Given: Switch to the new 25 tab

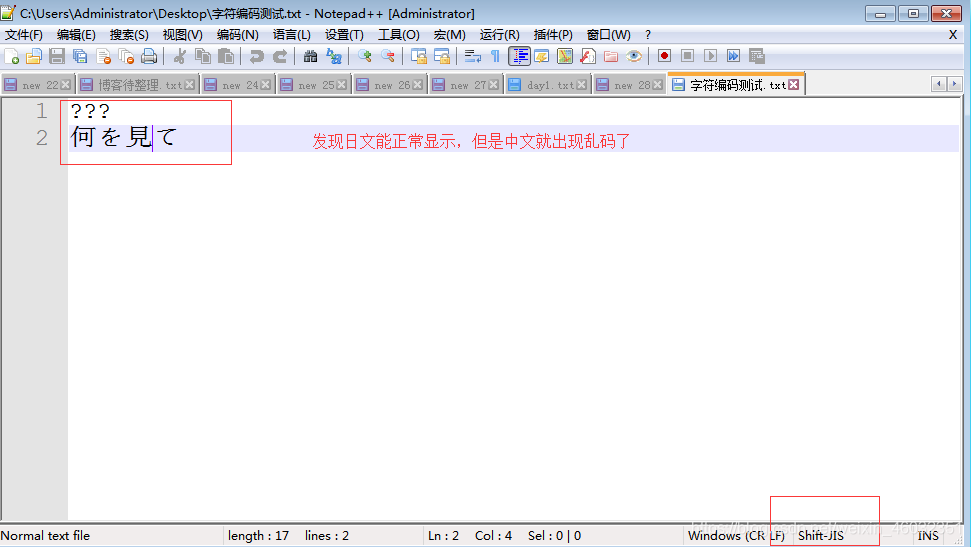Looking at the screenshot, I should 313,85.
